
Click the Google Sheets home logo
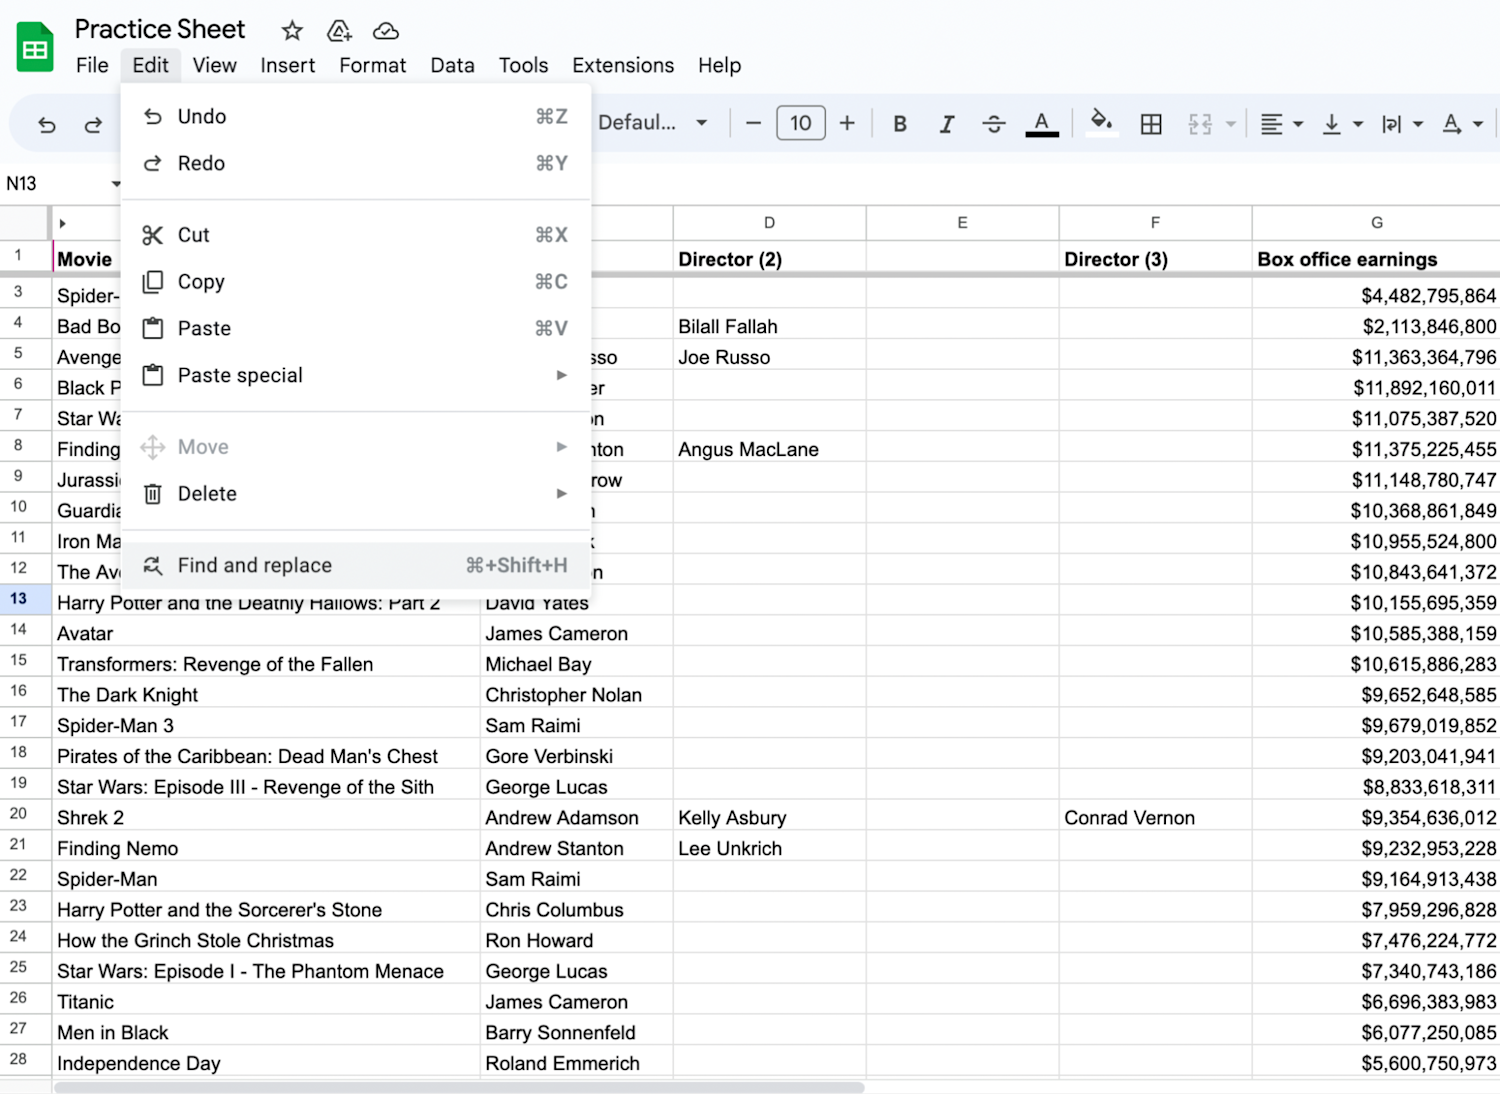point(35,47)
